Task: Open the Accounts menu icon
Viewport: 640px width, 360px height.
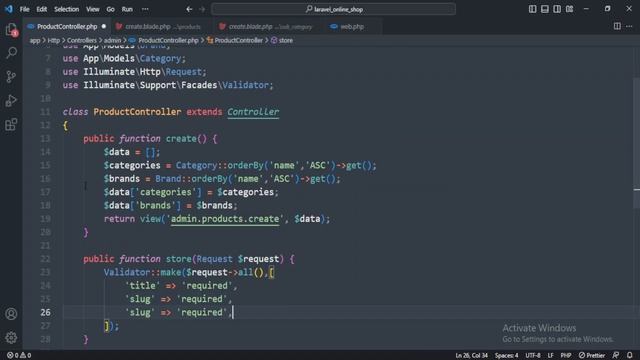Action: pos(11,313)
